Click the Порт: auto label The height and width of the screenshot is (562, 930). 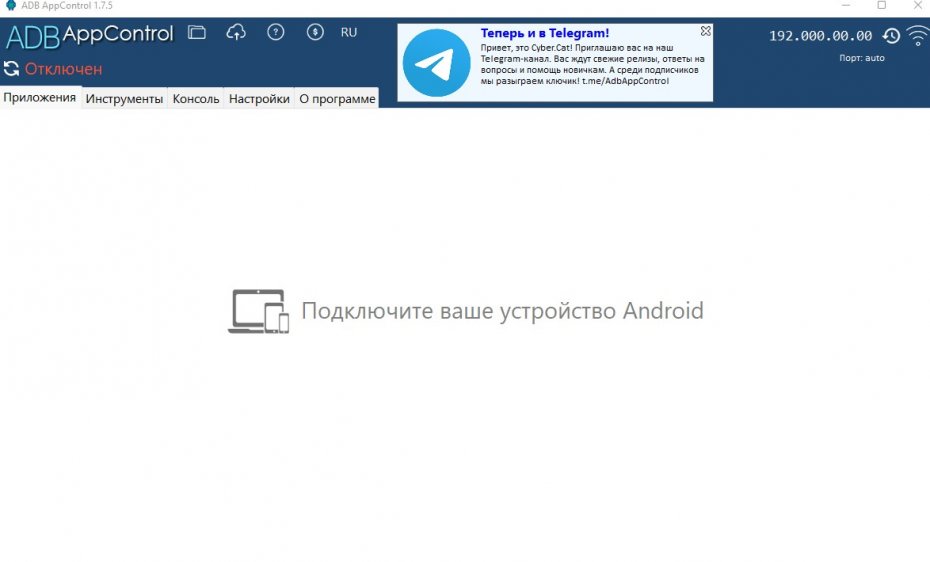(x=862, y=58)
